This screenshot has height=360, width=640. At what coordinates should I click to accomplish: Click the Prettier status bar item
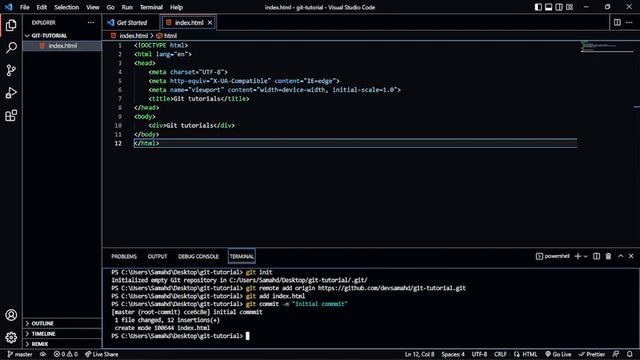(591, 354)
